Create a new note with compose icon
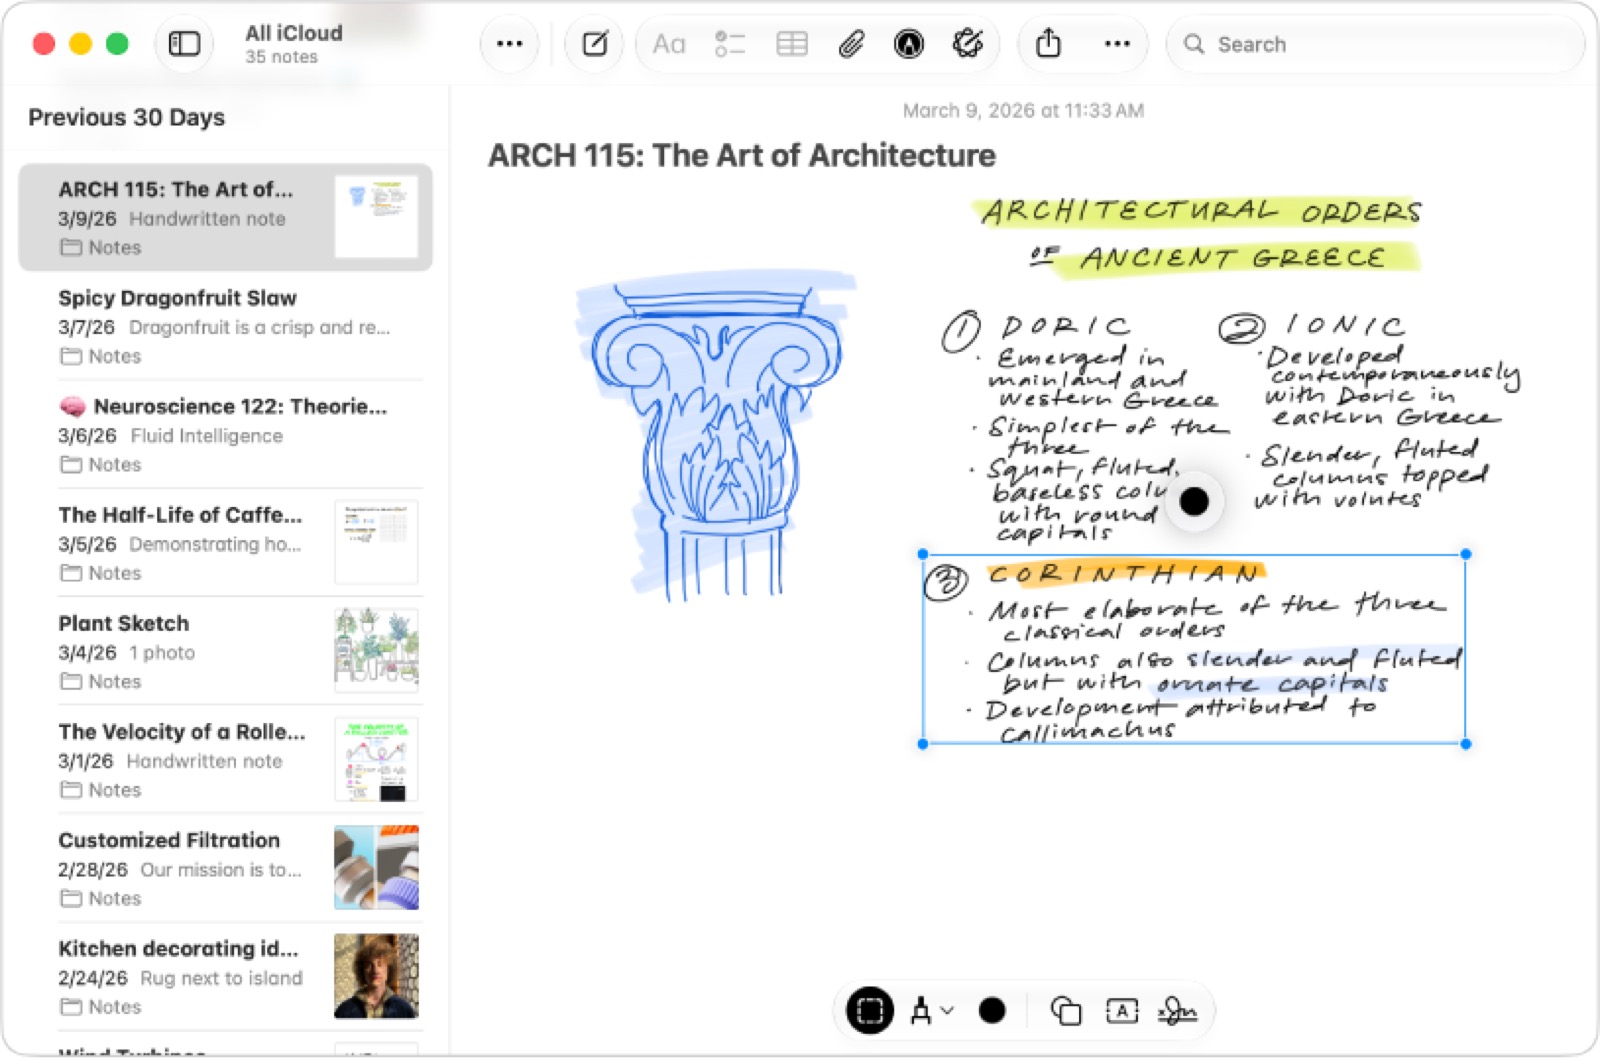Viewport: 1600px width, 1061px height. (595, 44)
